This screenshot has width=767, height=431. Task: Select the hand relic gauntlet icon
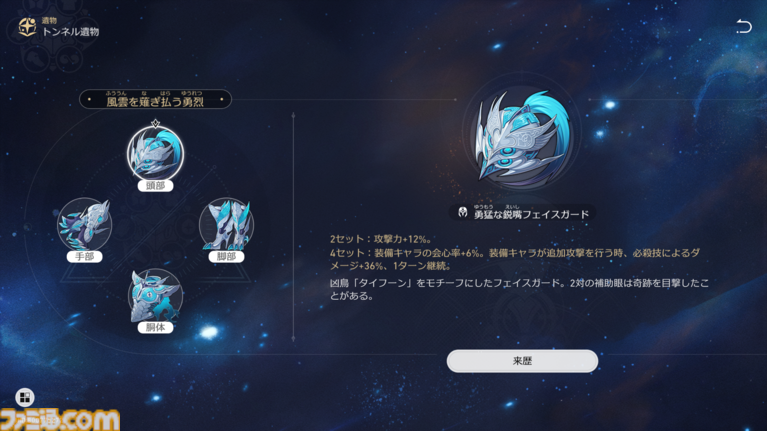(85, 225)
